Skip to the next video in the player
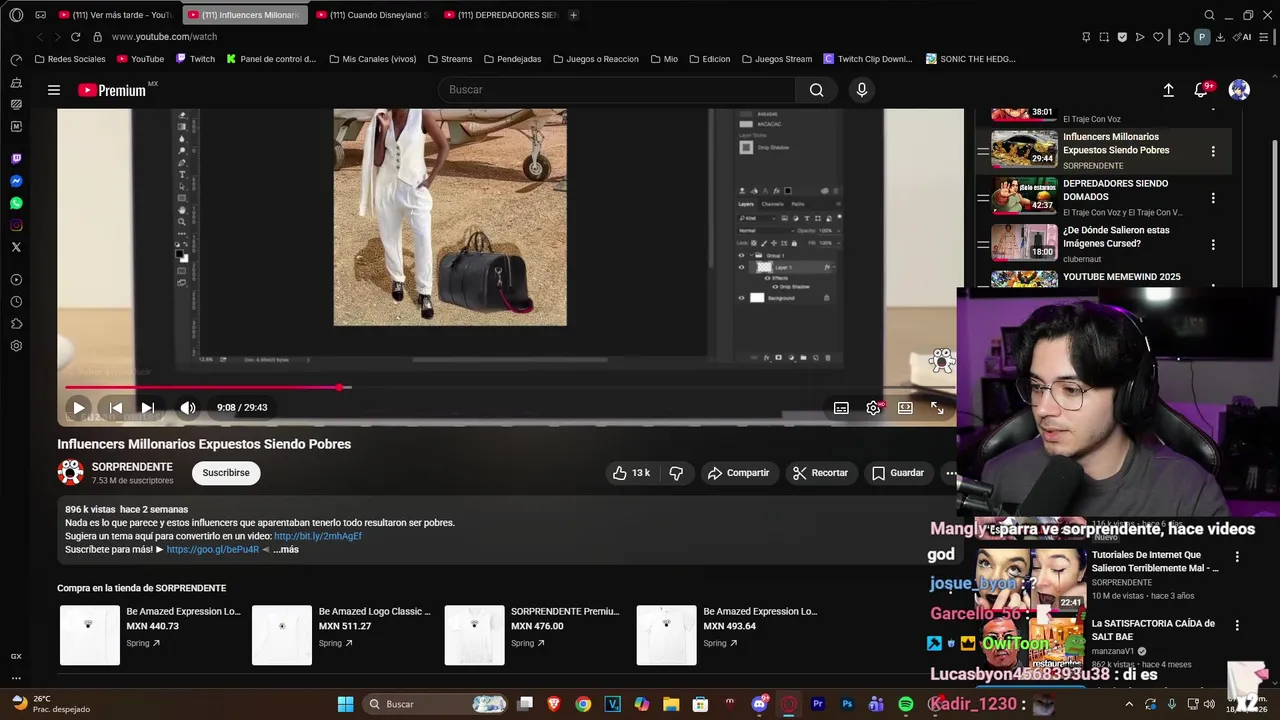This screenshot has height=720, width=1280. [147, 407]
